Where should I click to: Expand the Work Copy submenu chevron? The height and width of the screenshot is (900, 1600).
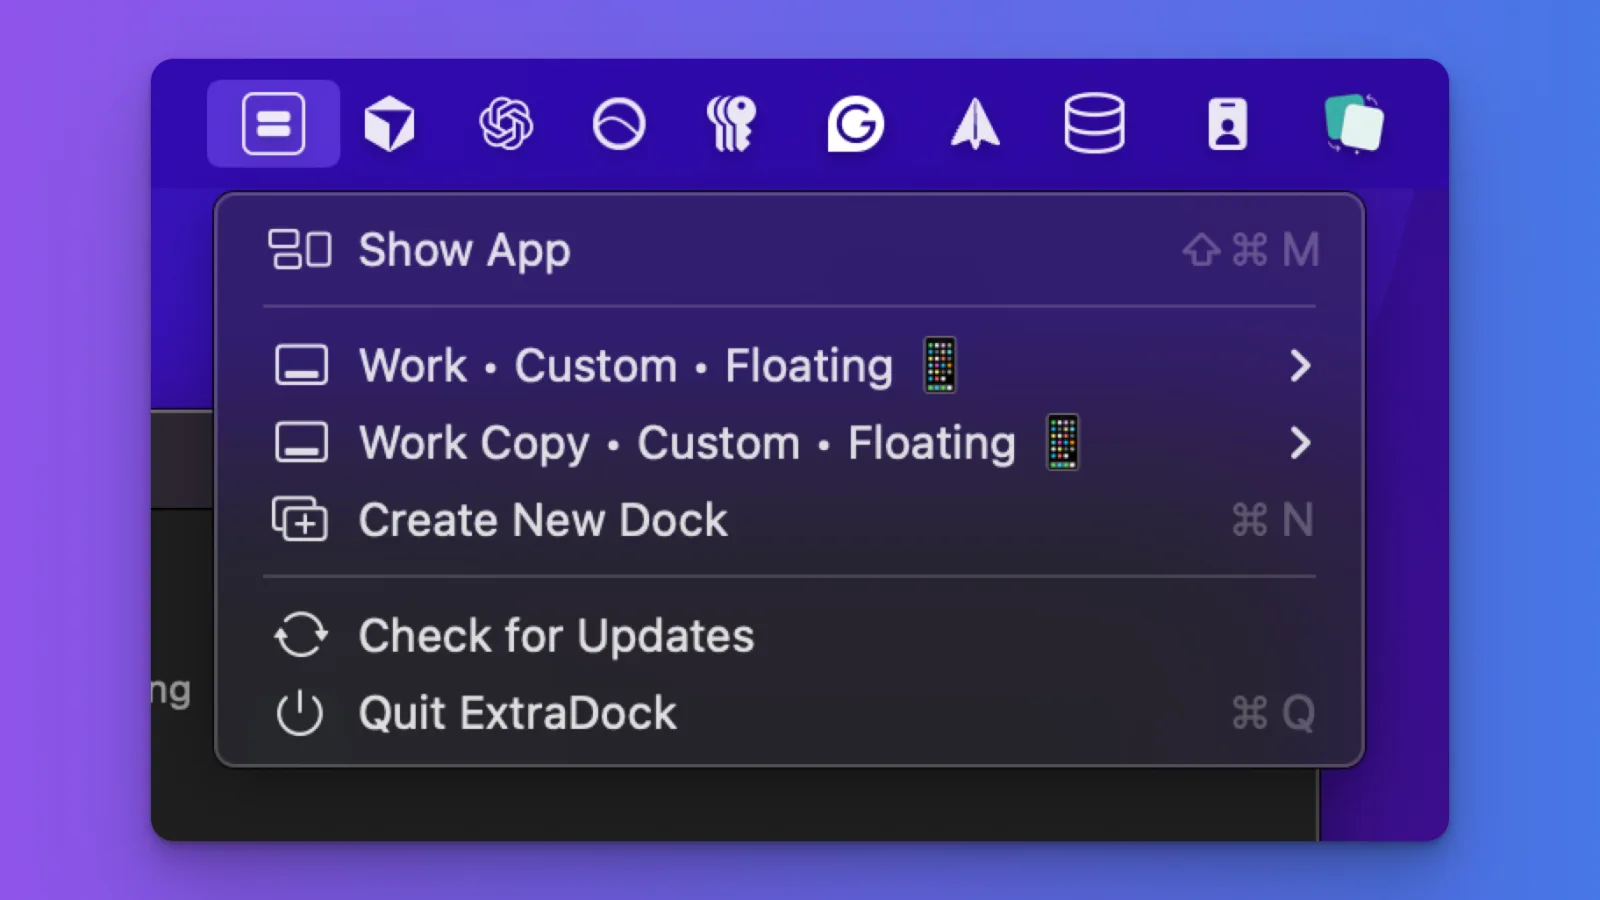click(1300, 443)
